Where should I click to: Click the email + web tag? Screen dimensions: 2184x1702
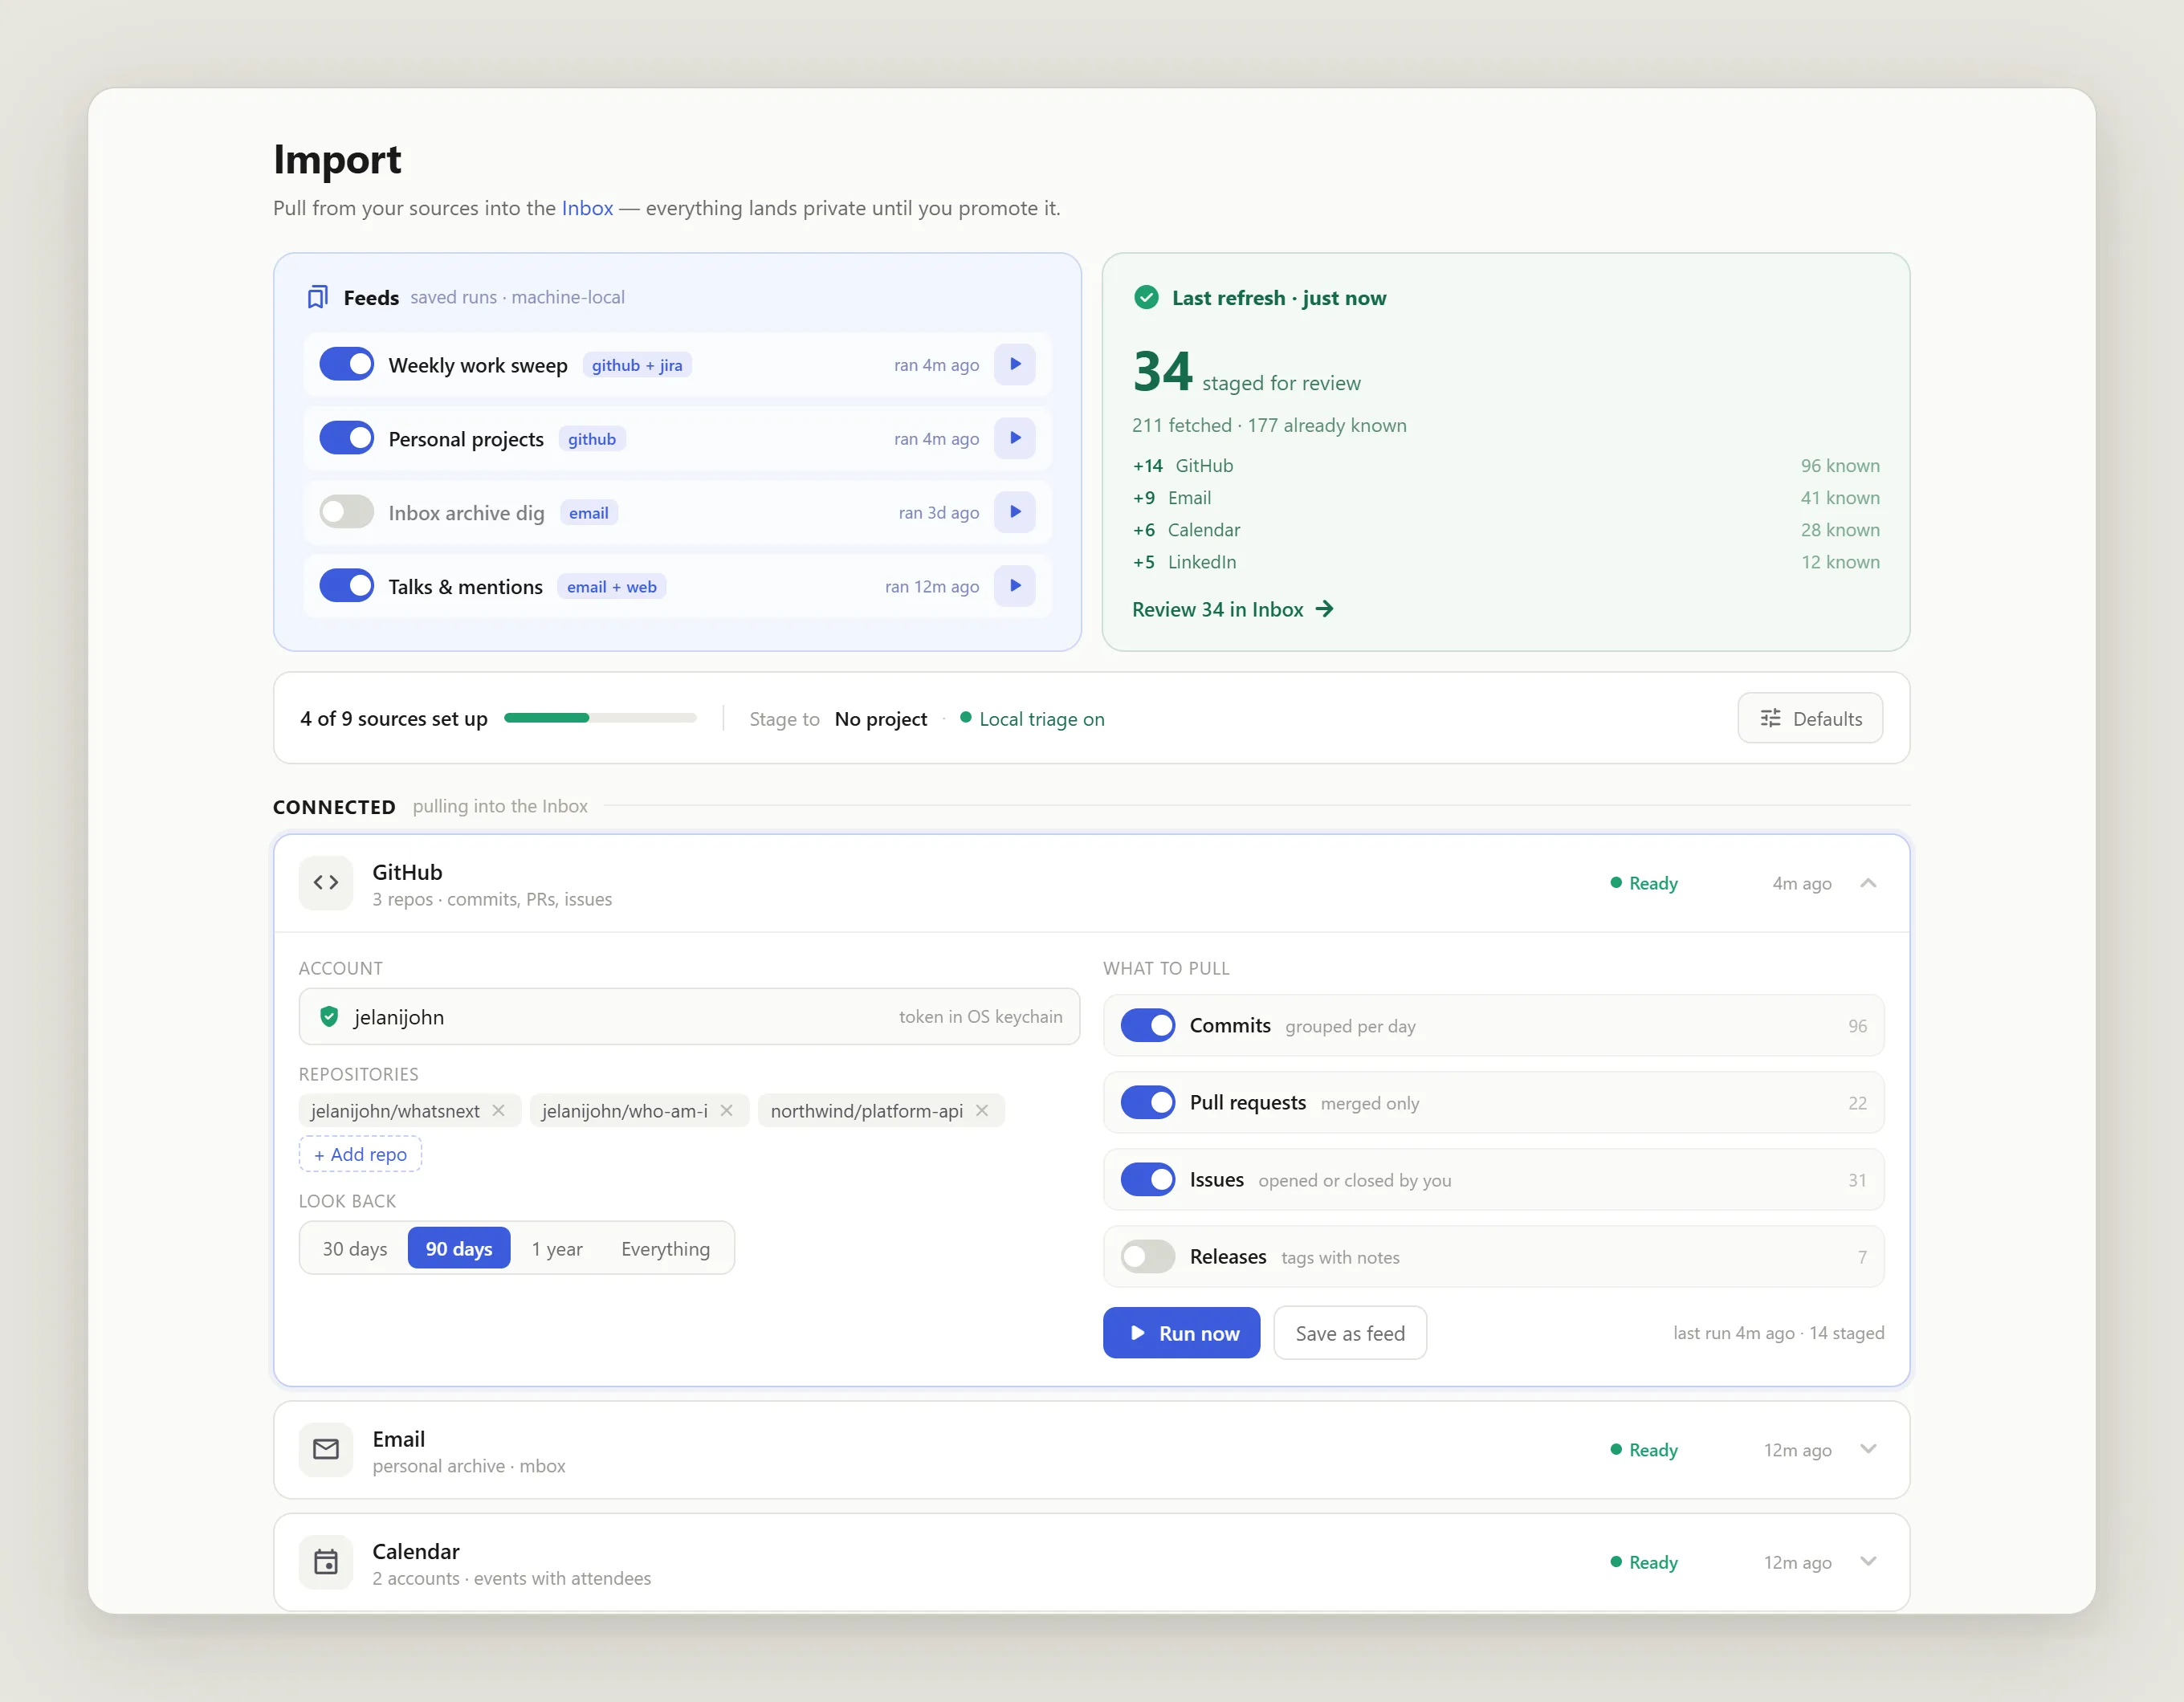(611, 587)
